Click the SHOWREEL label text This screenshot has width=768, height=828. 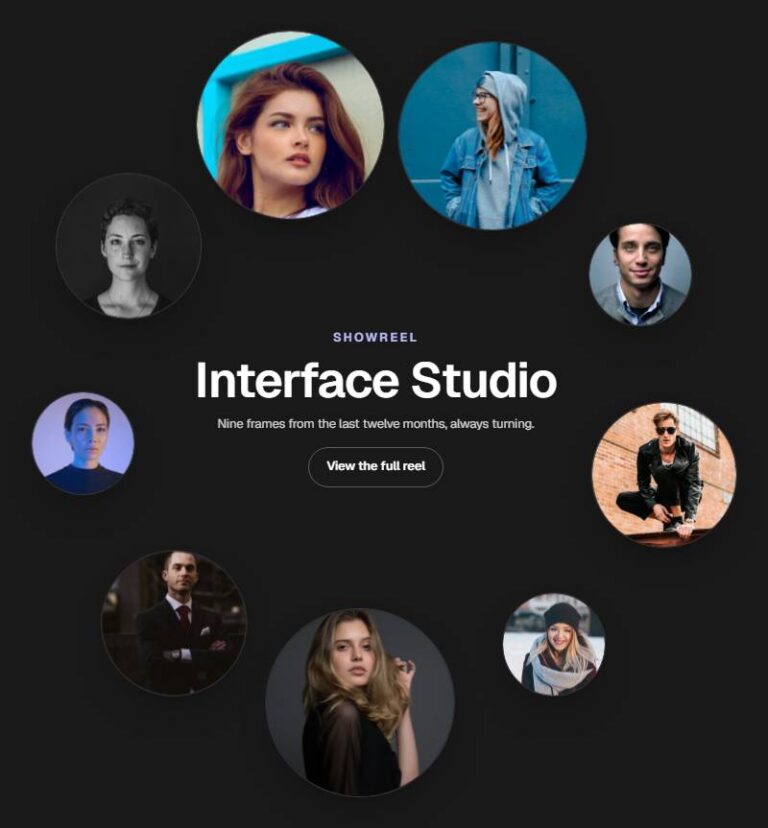[x=375, y=337]
